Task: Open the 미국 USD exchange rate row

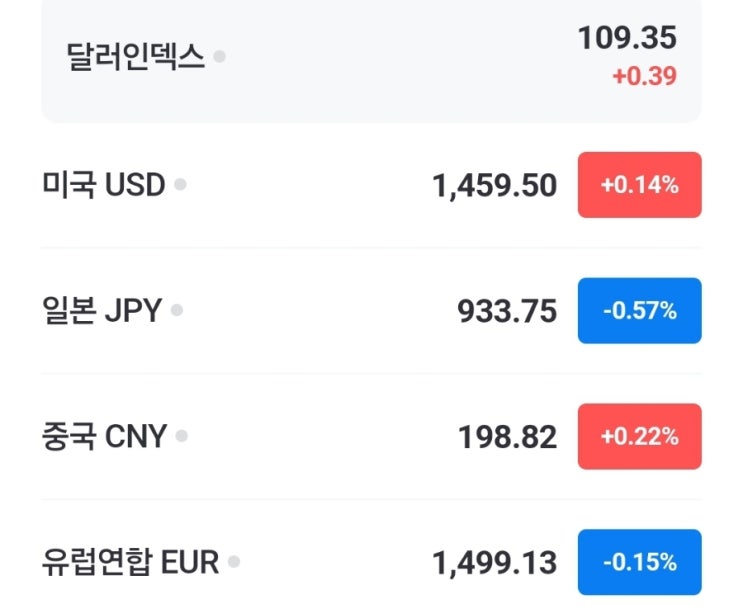Action: [104, 185]
